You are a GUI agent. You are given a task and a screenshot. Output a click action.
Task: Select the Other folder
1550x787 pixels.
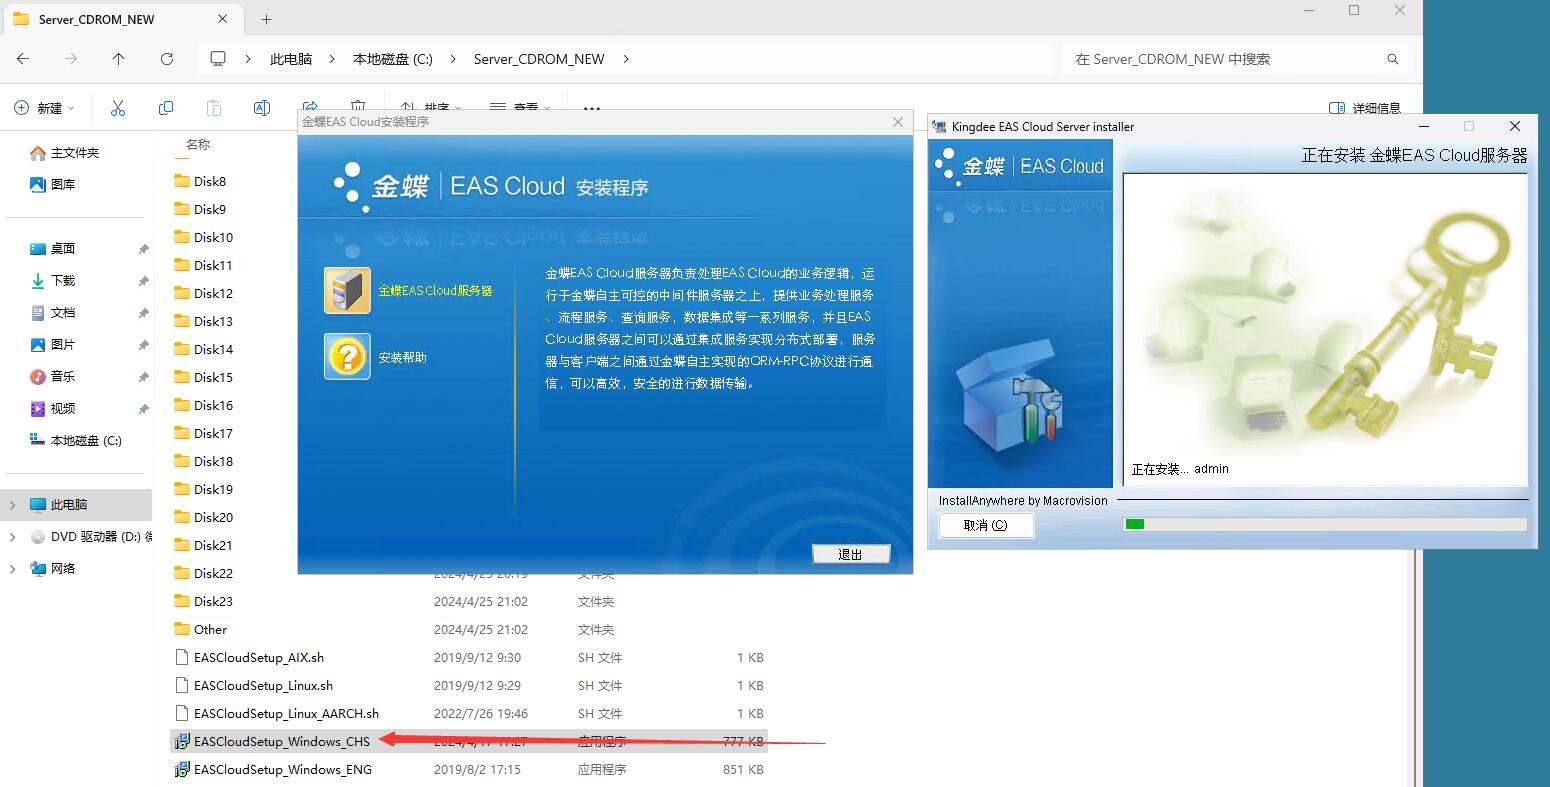[x=200, y=629]
